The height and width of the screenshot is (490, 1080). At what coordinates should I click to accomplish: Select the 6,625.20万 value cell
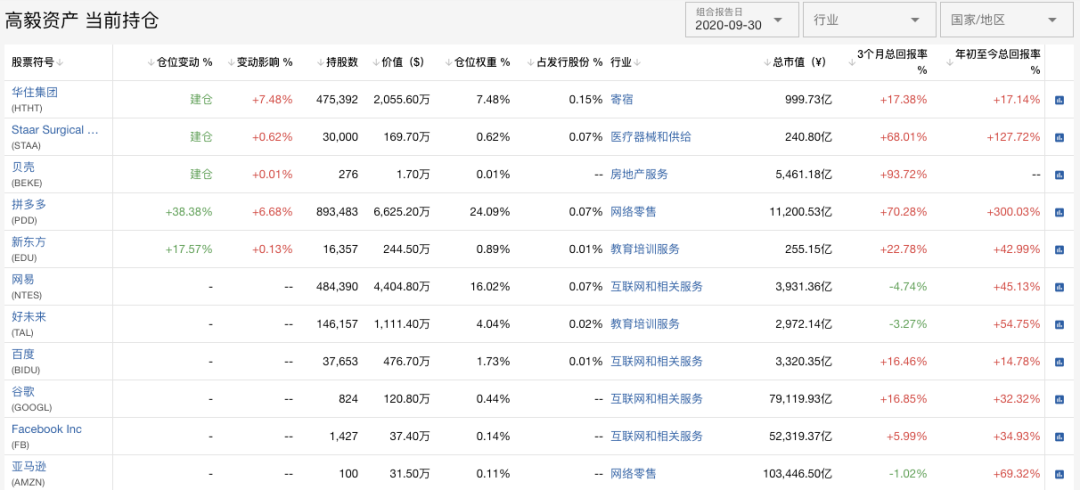pos(402,212)
